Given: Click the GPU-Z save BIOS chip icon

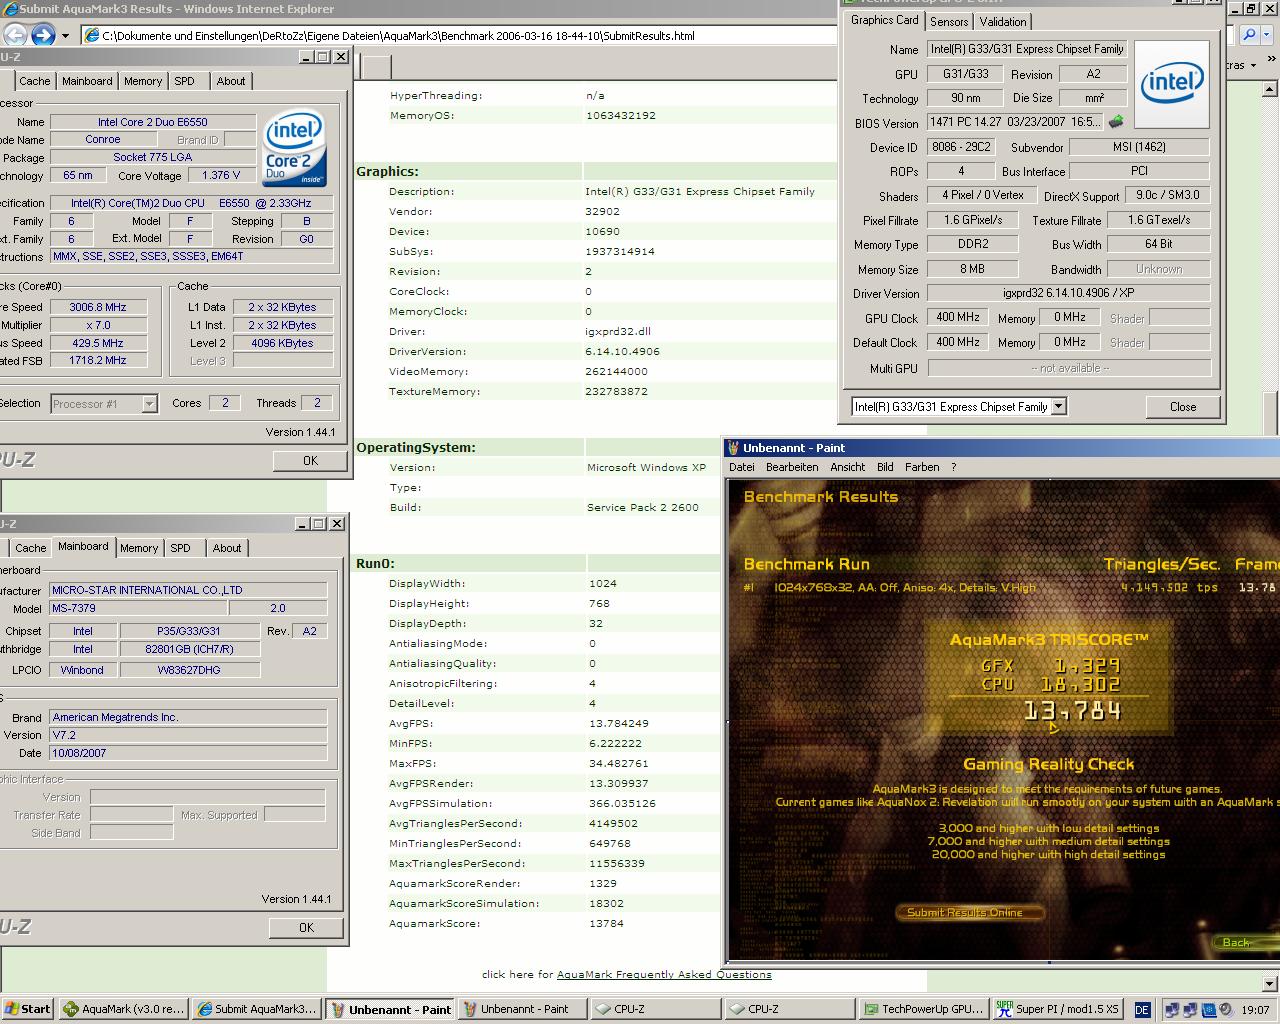Looking at the screenshot, I should (x=1116, y=122).
